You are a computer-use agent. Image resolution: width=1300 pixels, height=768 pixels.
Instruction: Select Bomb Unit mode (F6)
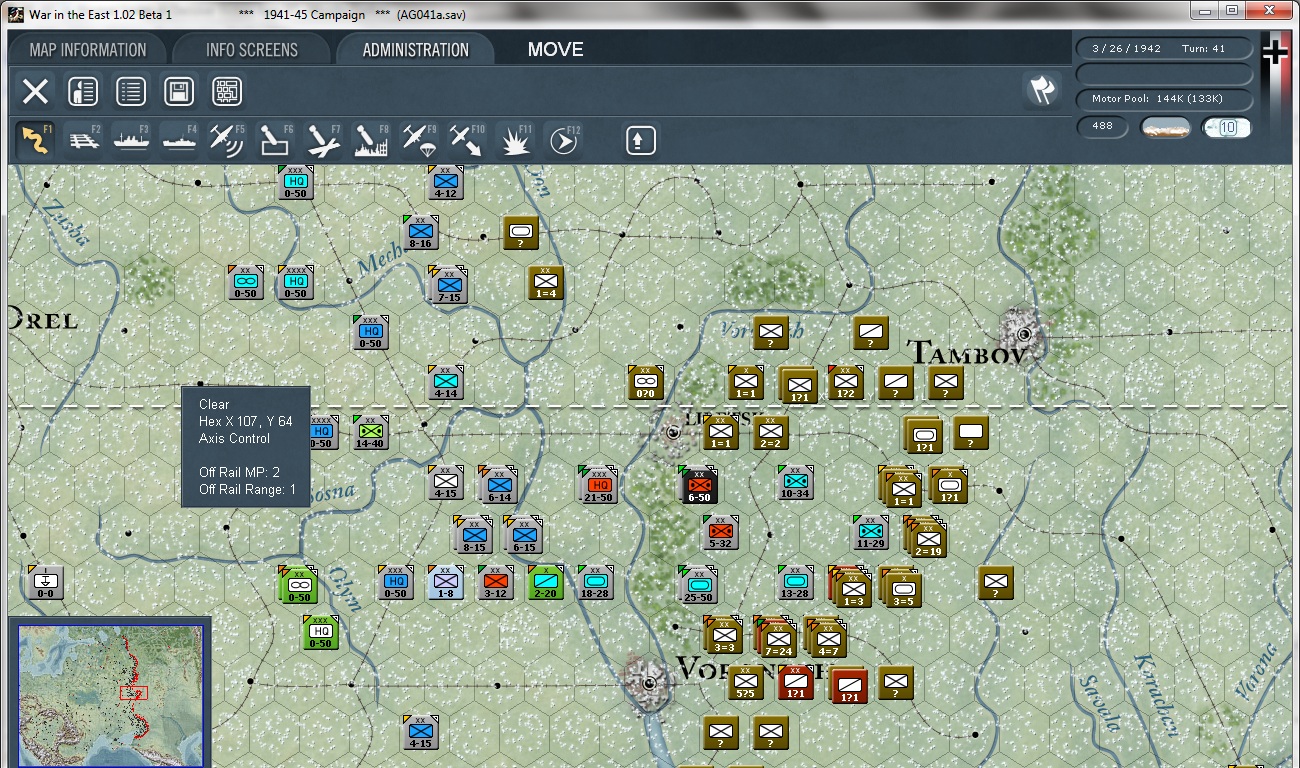point(276,140)
